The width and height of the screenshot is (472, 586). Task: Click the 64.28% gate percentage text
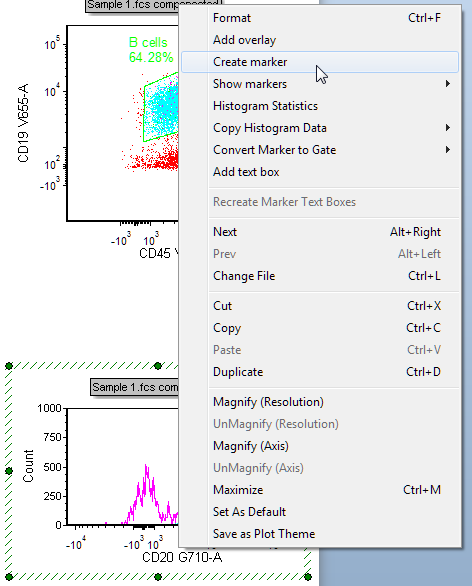tap(151, 58)
